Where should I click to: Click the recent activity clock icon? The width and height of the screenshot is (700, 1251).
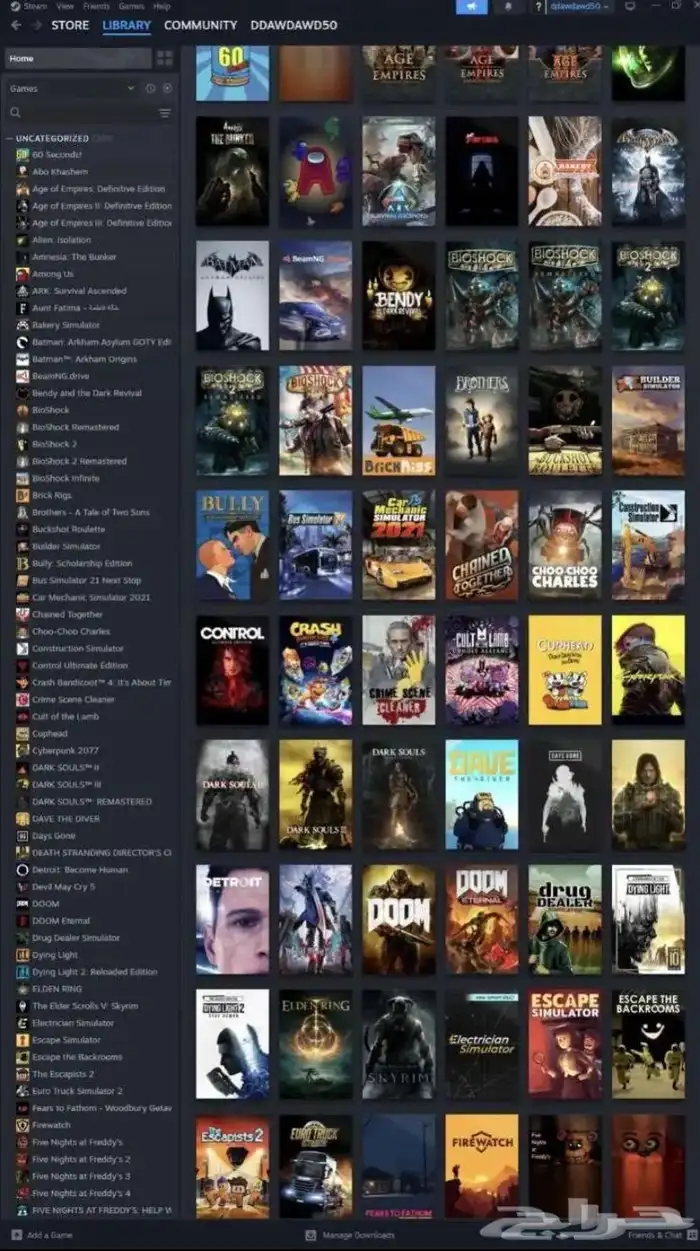(x=151, y=88)
